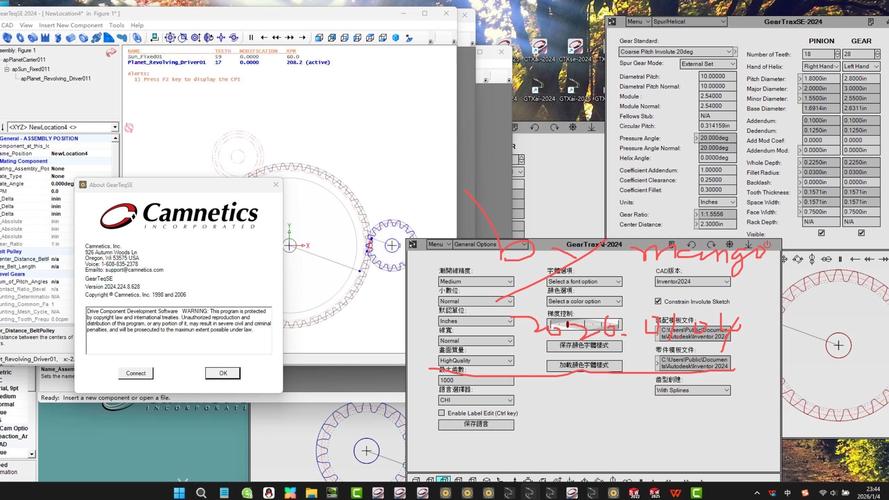Open the Spur Gear Mode External Set dropdown

coord(708,64)
